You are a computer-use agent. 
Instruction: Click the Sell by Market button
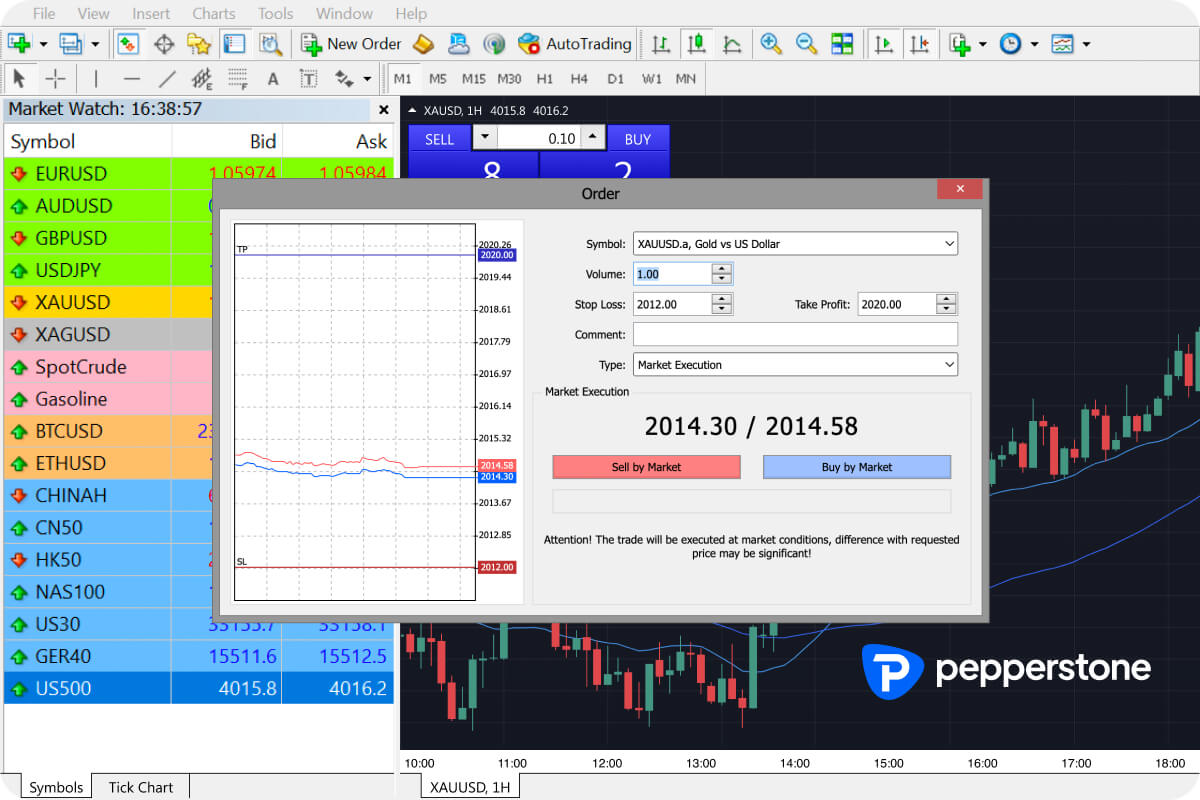pos(647,467)
